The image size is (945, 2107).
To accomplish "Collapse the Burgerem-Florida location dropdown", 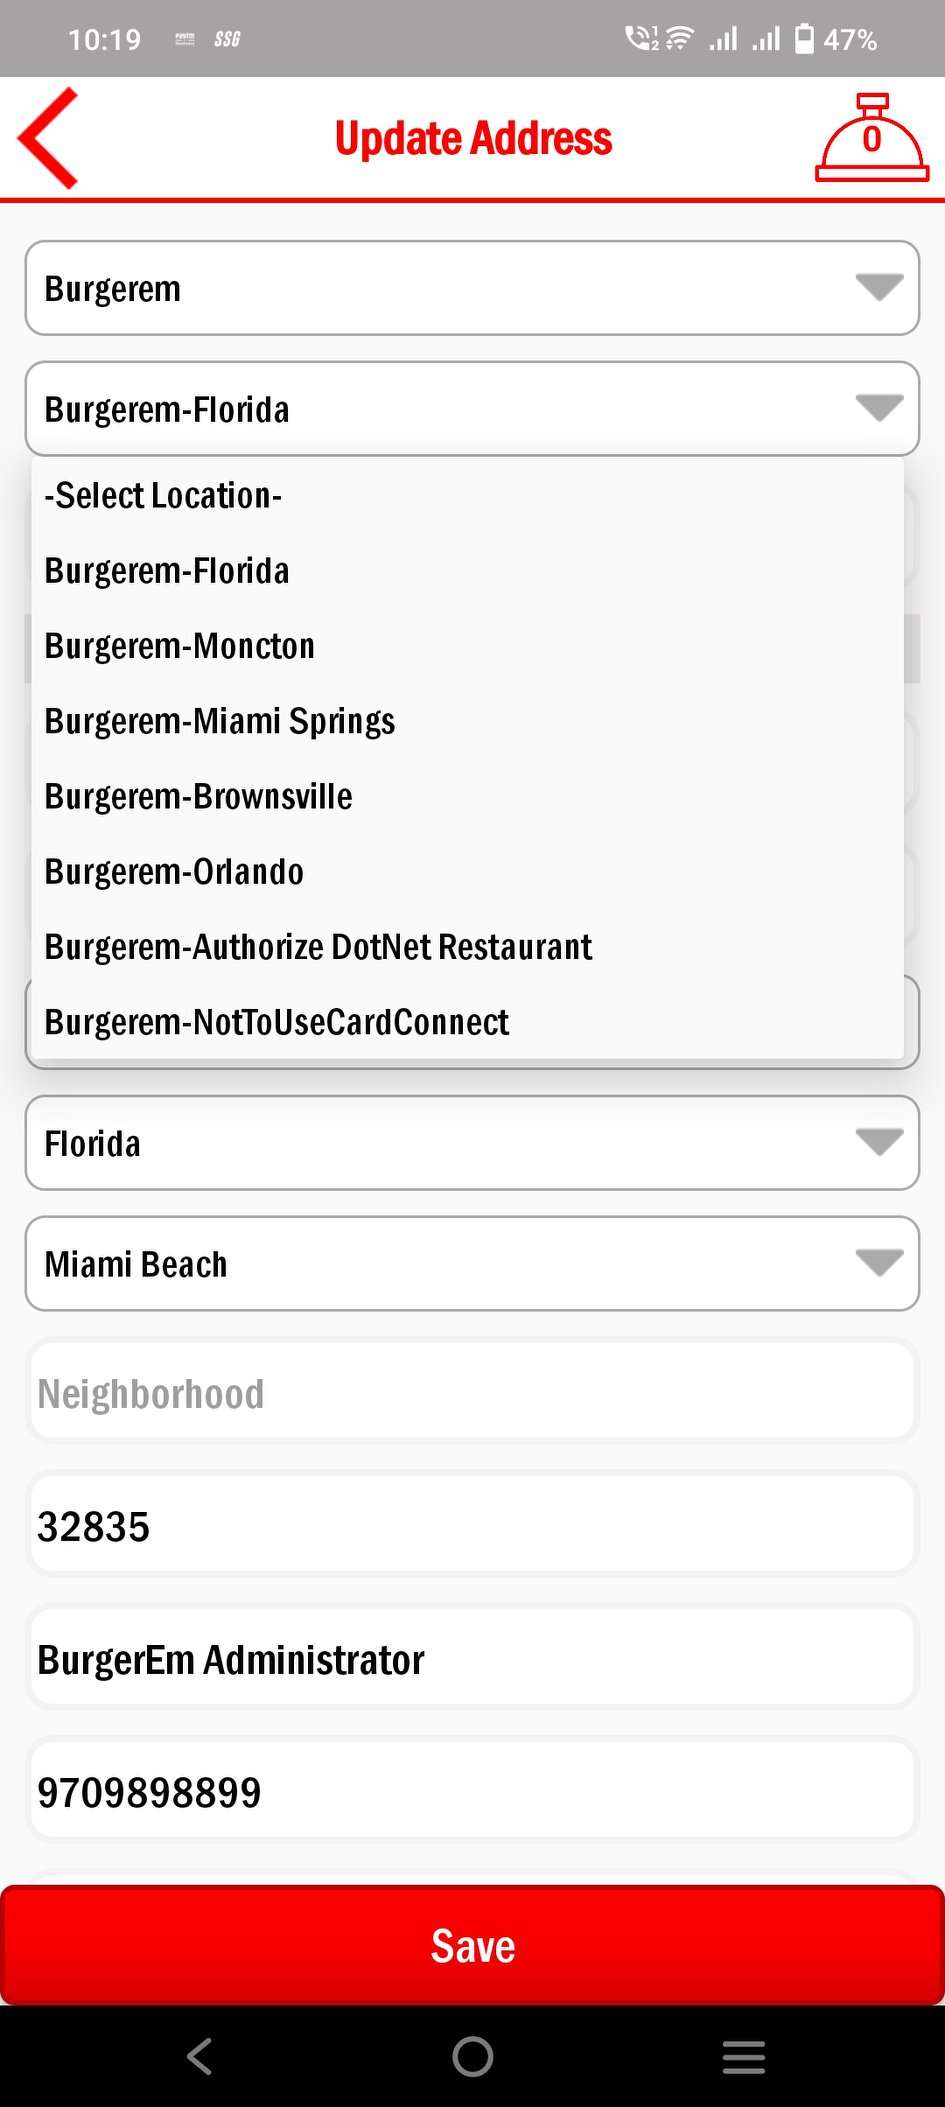I will pos(472,409).
